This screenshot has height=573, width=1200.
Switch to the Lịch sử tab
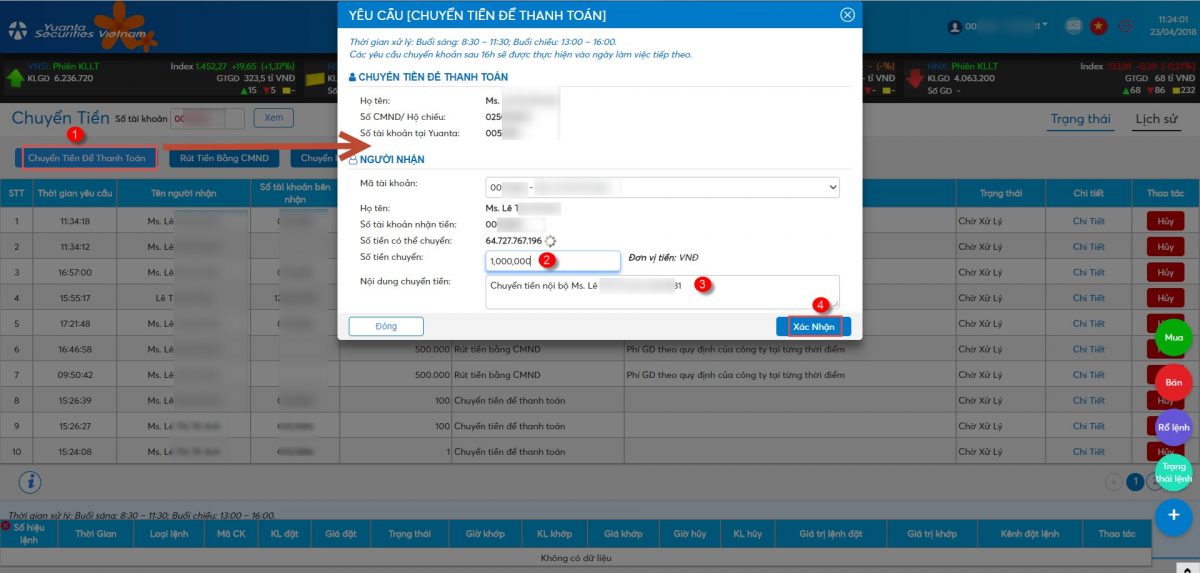coord(1156,119)
